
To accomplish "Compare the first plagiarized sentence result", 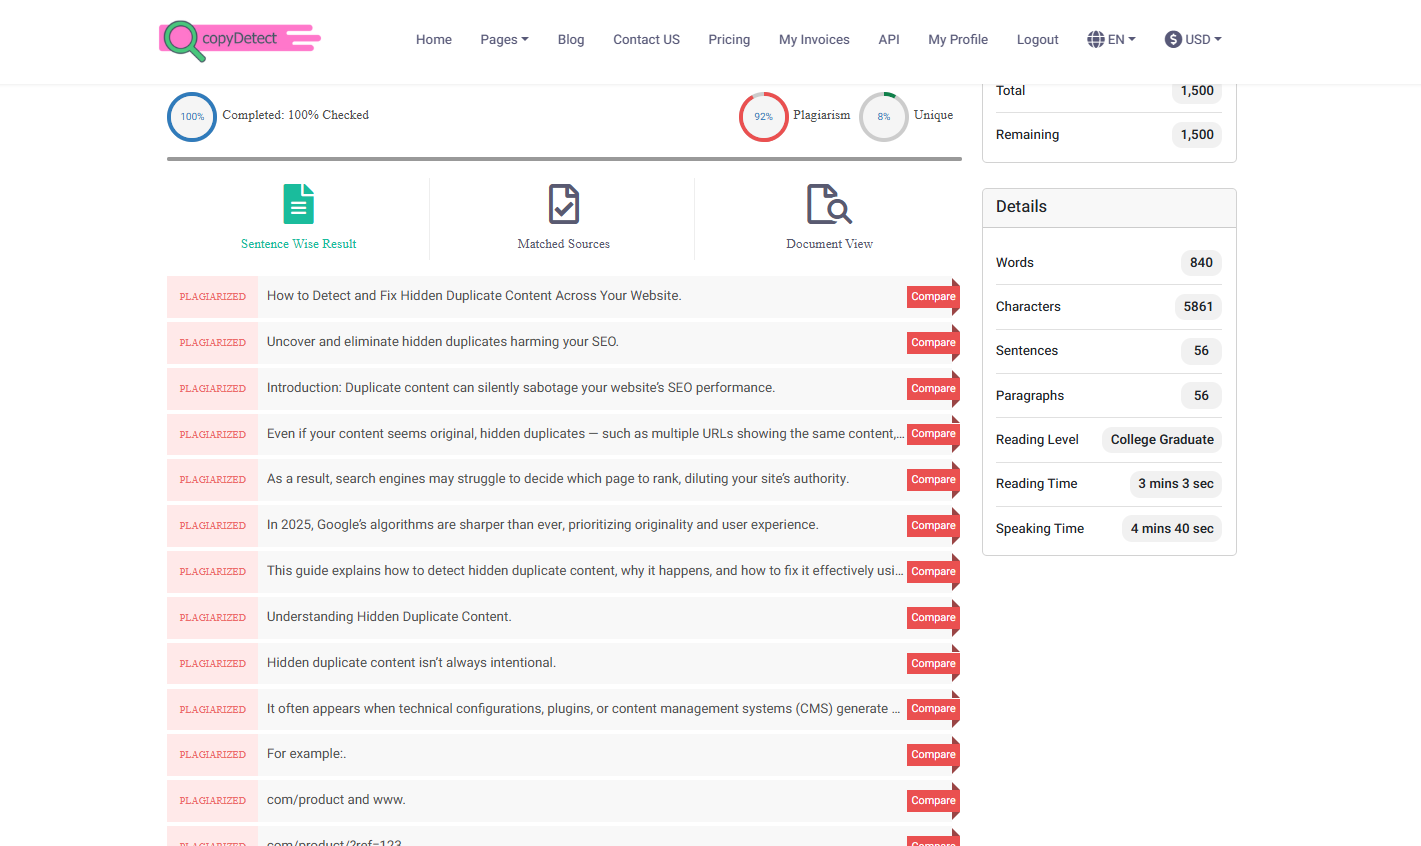I will click(x=931, y=296).
